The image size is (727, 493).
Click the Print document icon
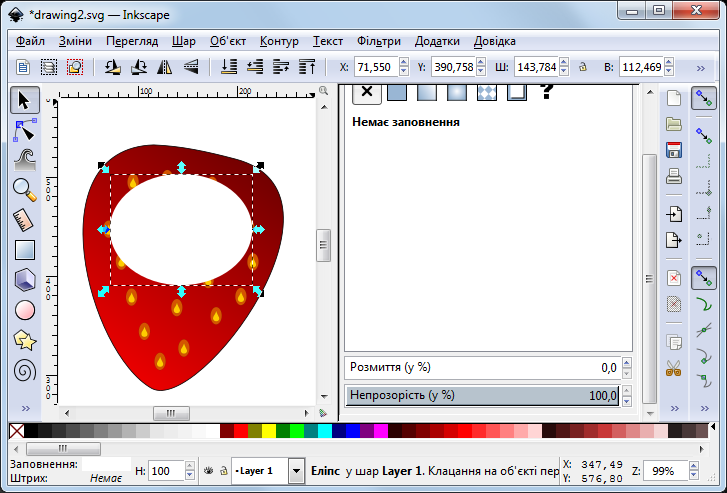click(x=674, y=176)
